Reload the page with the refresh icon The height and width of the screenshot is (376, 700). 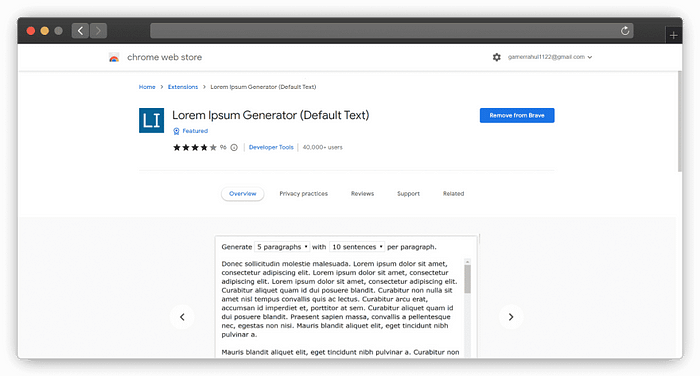point(625,31)
